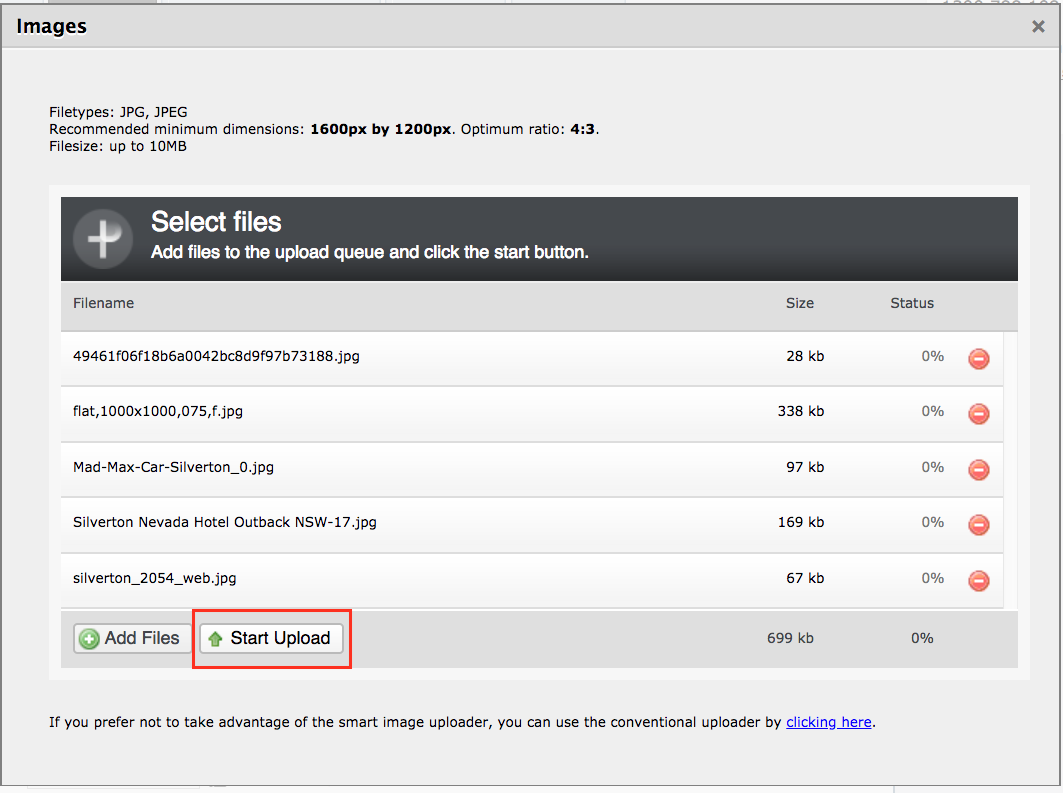Viewport: 1063px width, 793px height.
Task: Select the silverton_2054_web.jpg filename
Action: coord(155,578)
